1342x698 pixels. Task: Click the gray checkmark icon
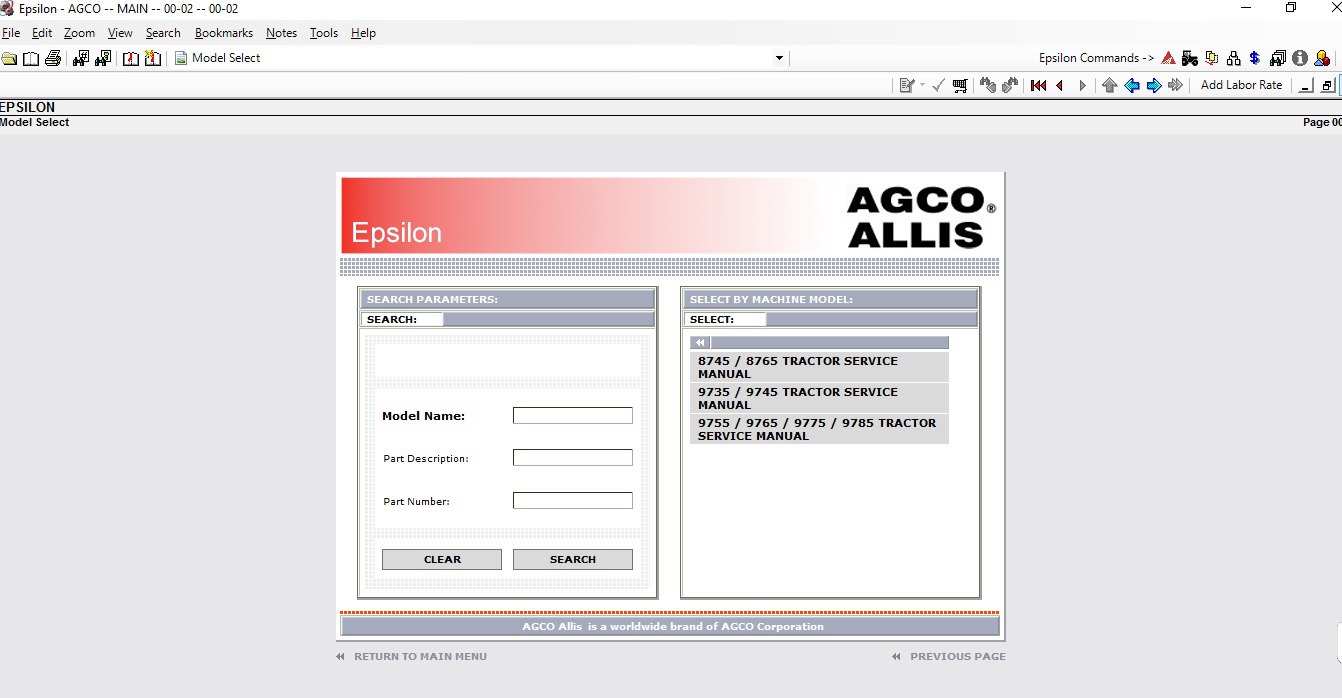(938, 85)
